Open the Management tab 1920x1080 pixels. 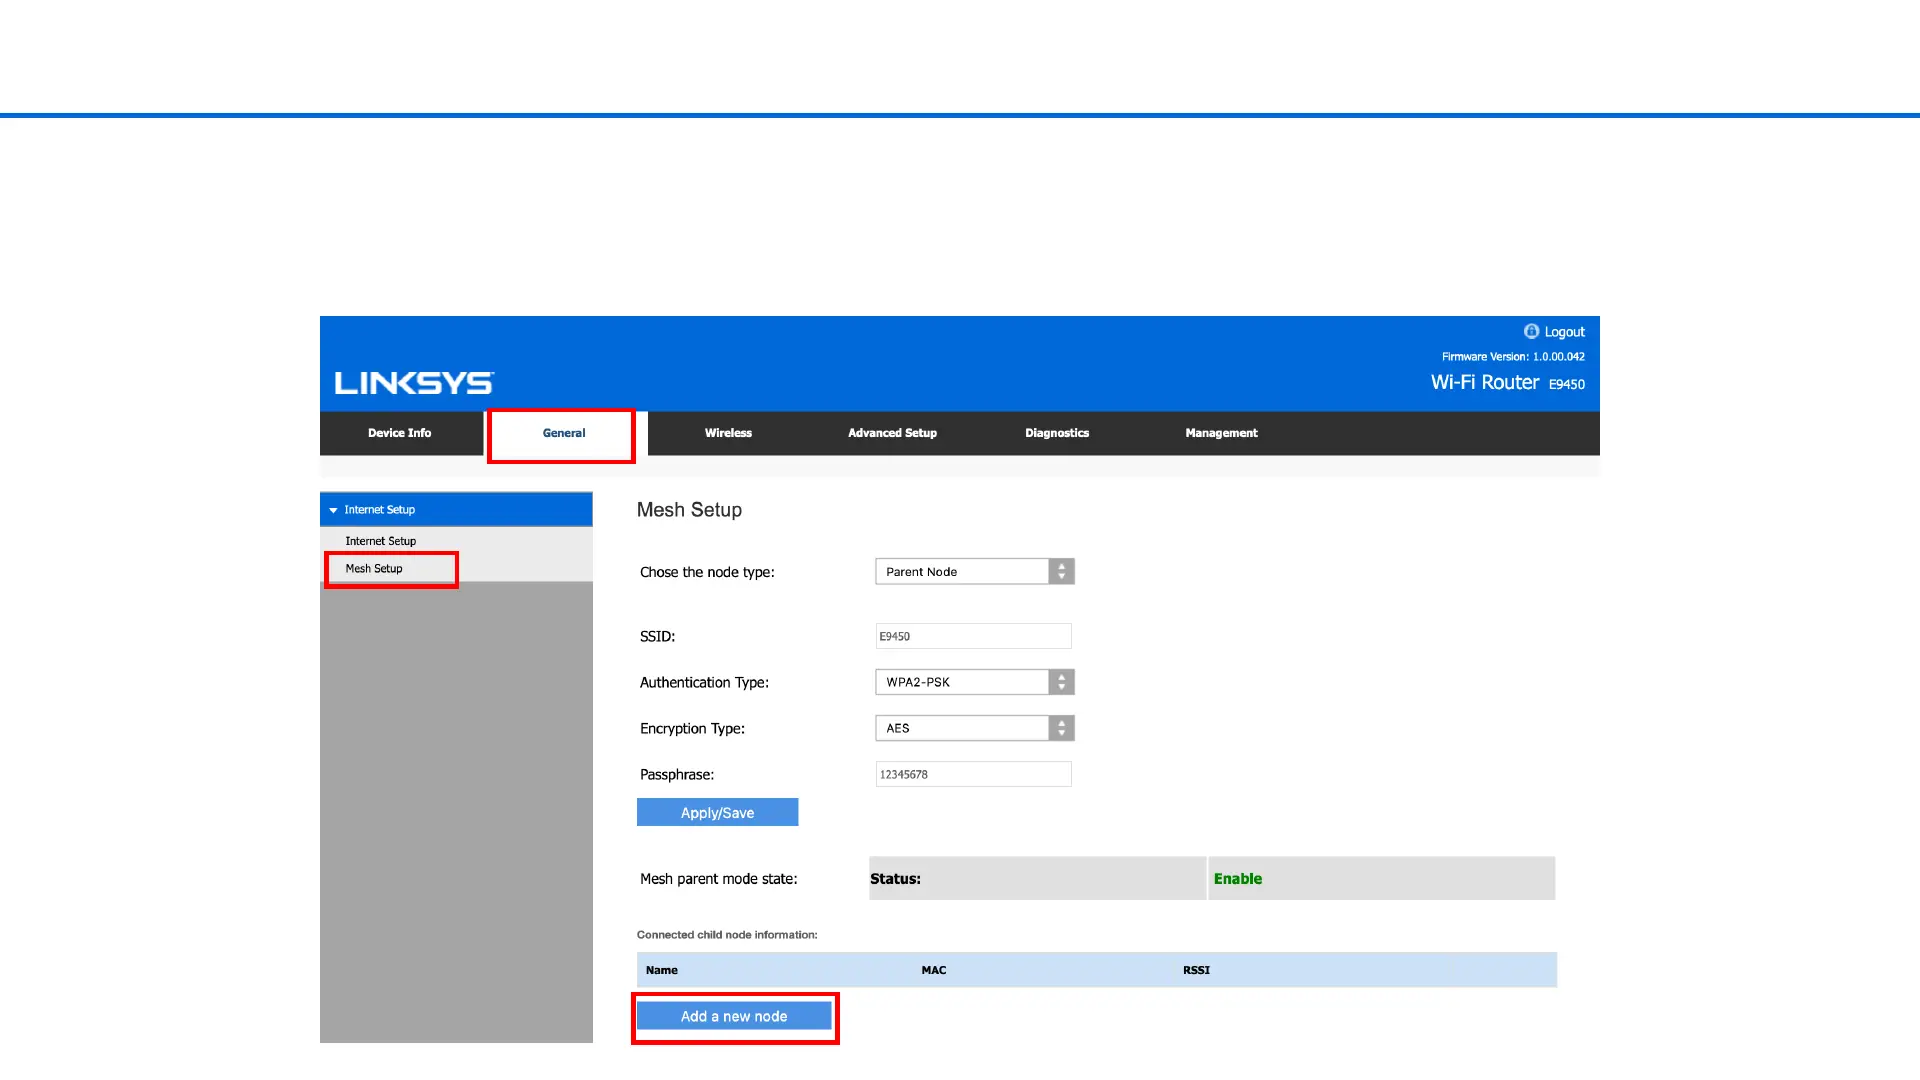click(1221, 433)
